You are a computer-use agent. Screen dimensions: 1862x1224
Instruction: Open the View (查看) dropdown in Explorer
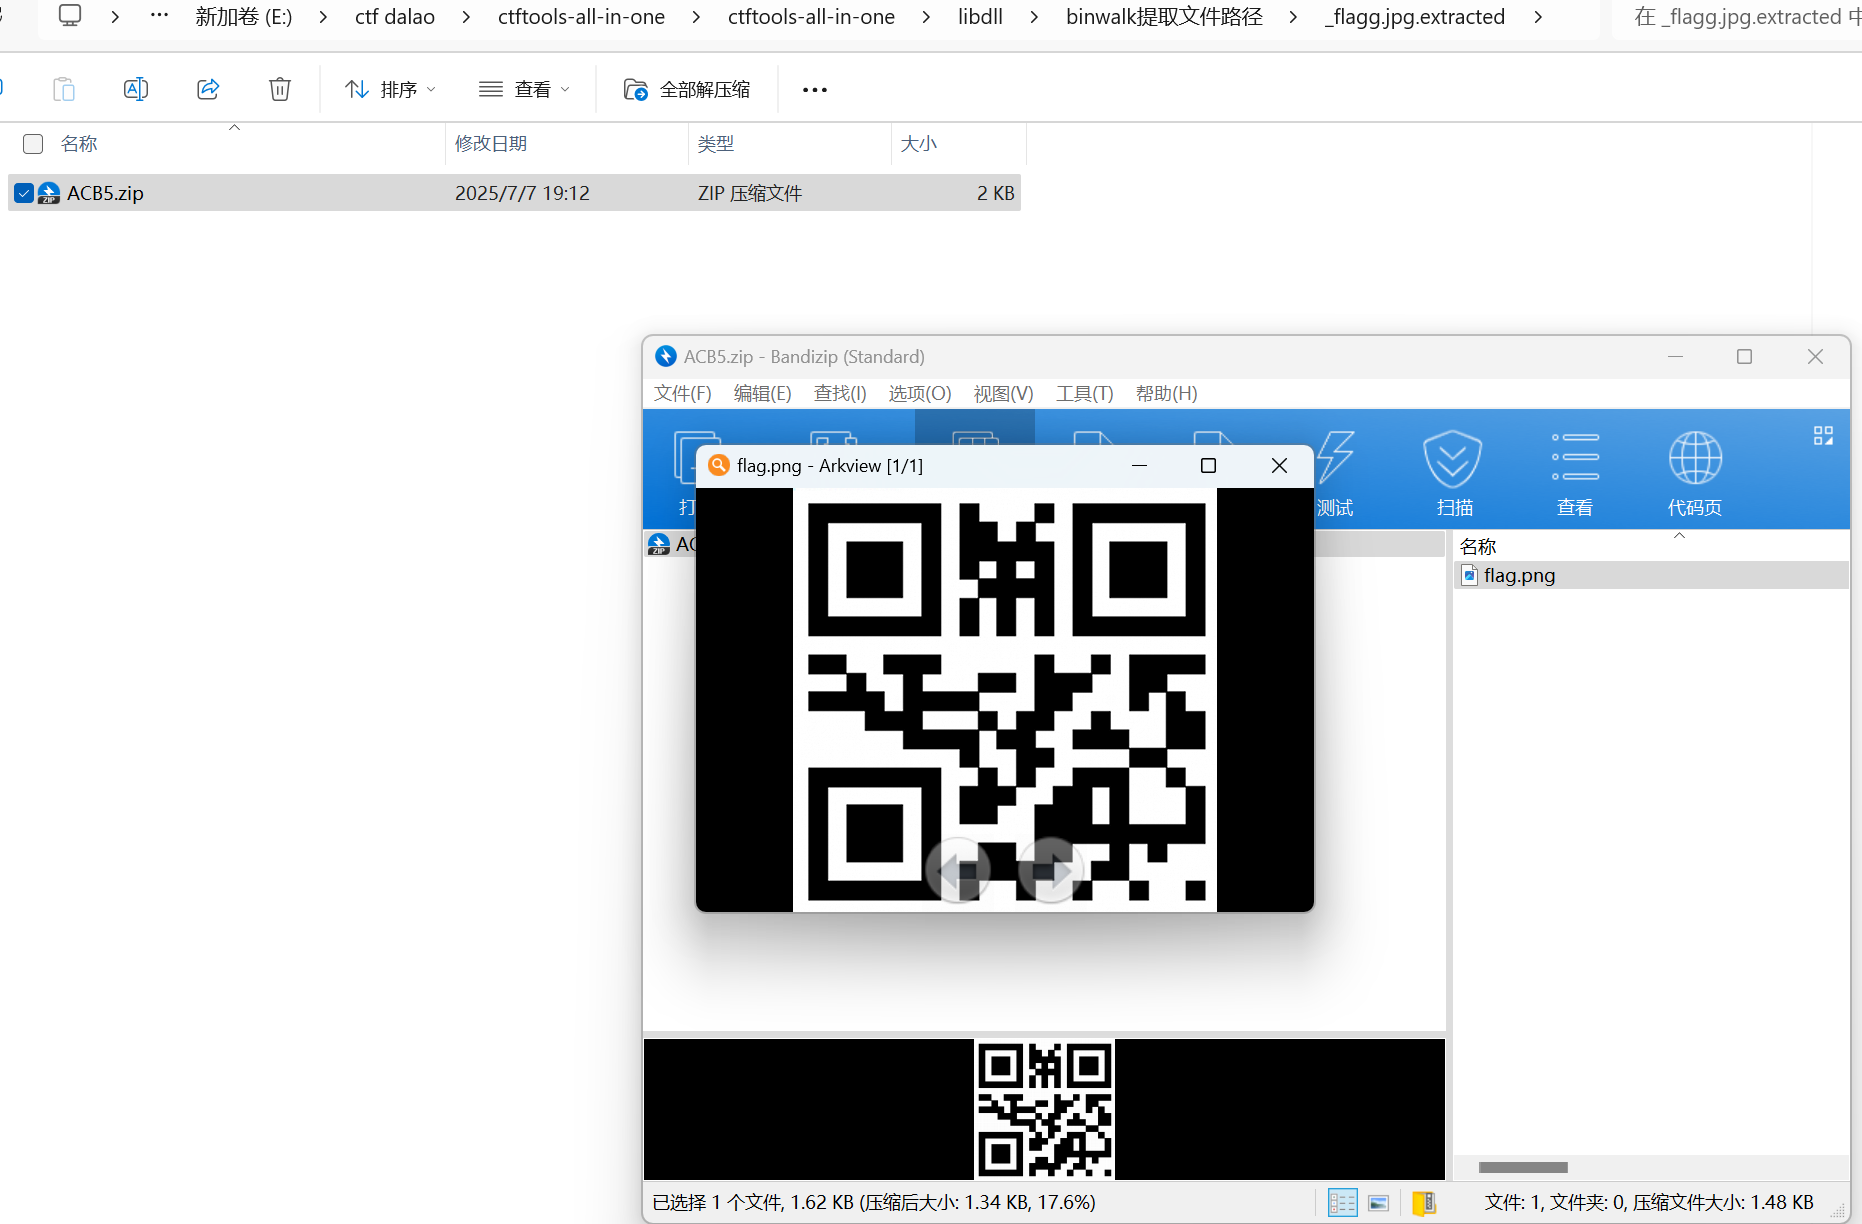coord(524,89)
